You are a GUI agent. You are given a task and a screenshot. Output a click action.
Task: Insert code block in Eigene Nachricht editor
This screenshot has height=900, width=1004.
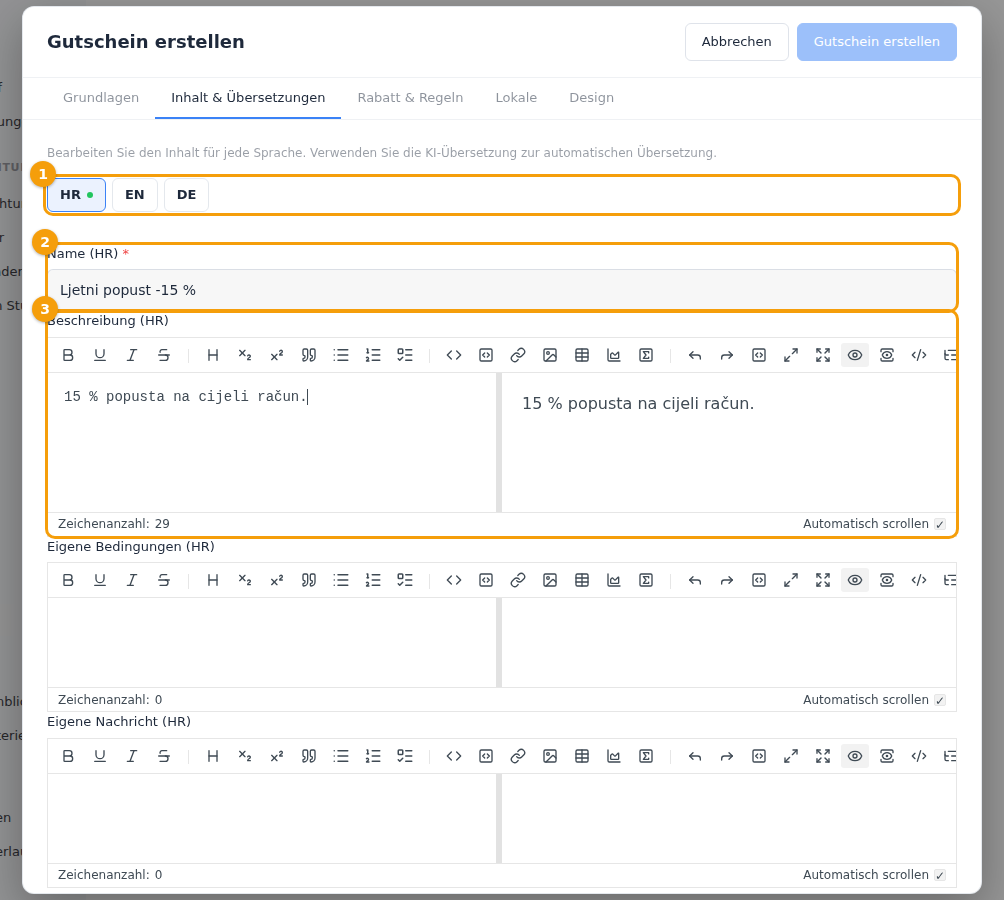(486, 757)
